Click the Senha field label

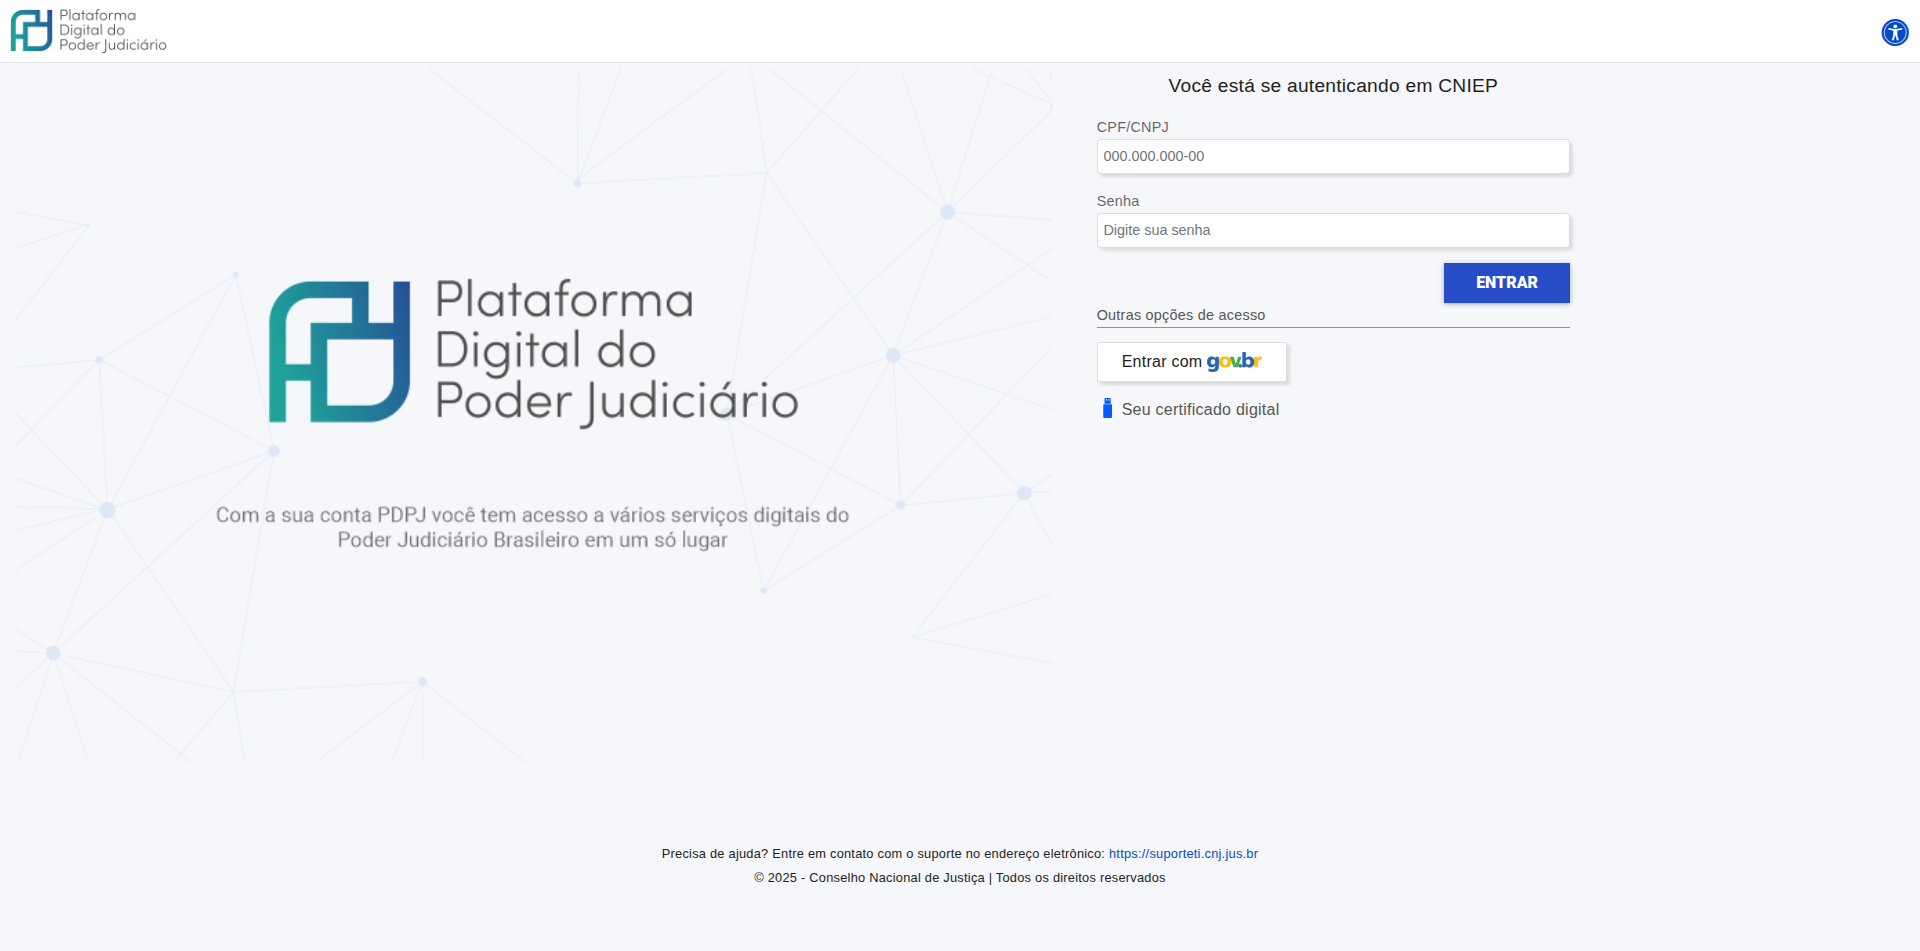coord(1117,200)
